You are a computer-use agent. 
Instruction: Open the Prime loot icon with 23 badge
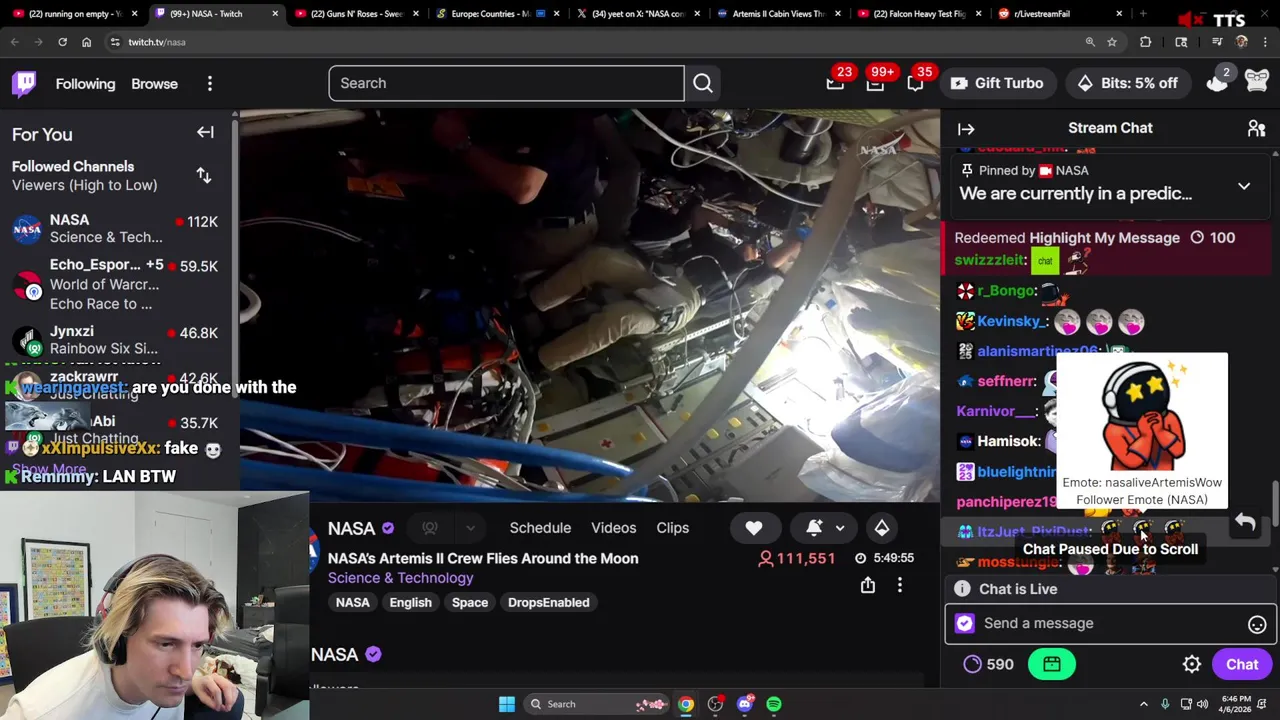point(835,83)
